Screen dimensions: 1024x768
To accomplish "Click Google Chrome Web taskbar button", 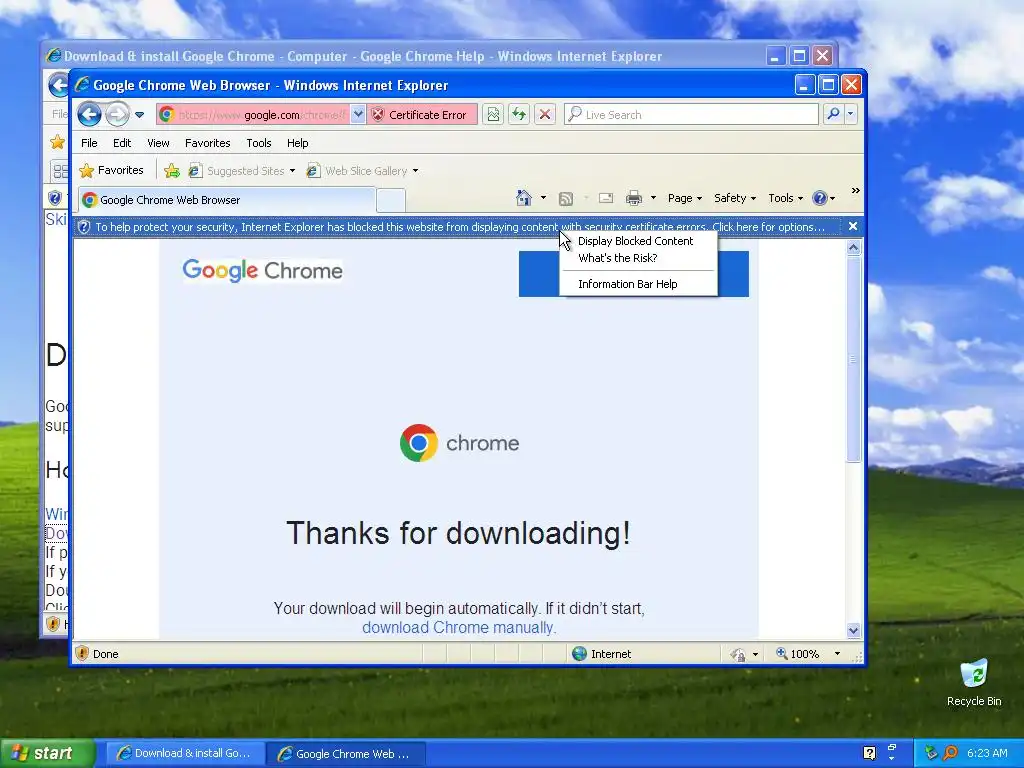I will [x=346, y=754].
